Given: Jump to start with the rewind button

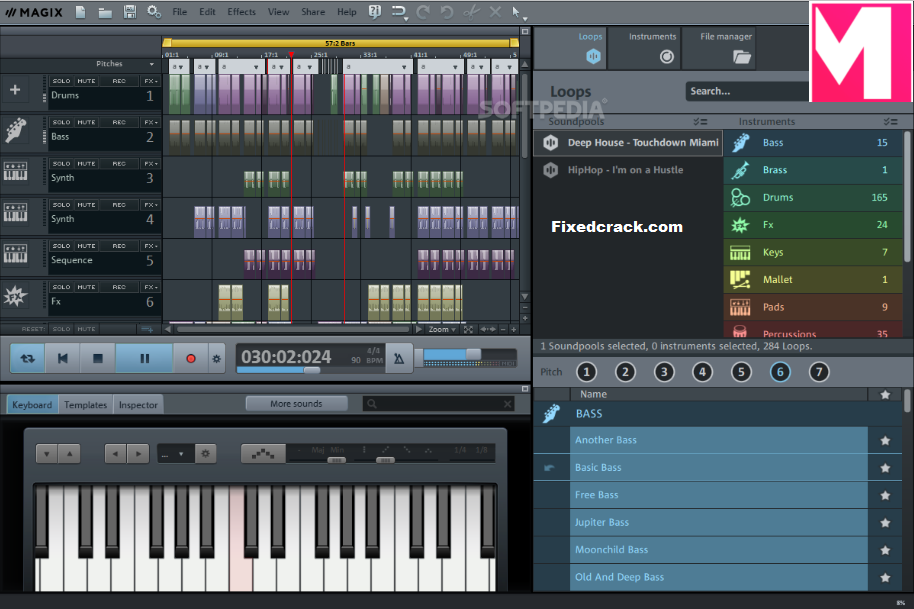Looking at the screenshot, I should (x=62, y=358).
